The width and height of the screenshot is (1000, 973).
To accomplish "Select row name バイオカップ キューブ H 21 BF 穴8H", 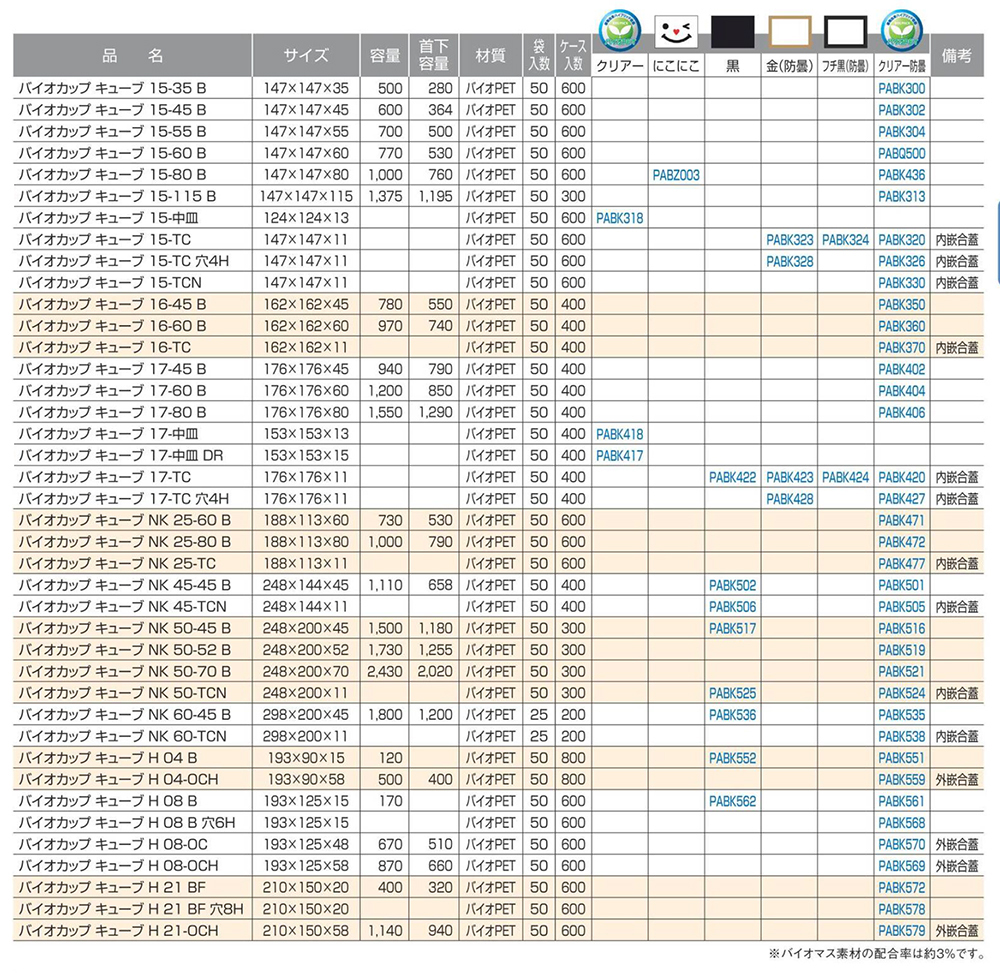I will tap(131, 910).
